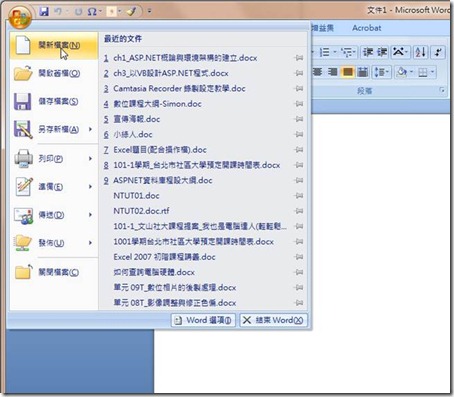The height and width of the screenshot is (397, 454).
Task: Click the numbered list icon in ribbon
Action: point(324,52)
